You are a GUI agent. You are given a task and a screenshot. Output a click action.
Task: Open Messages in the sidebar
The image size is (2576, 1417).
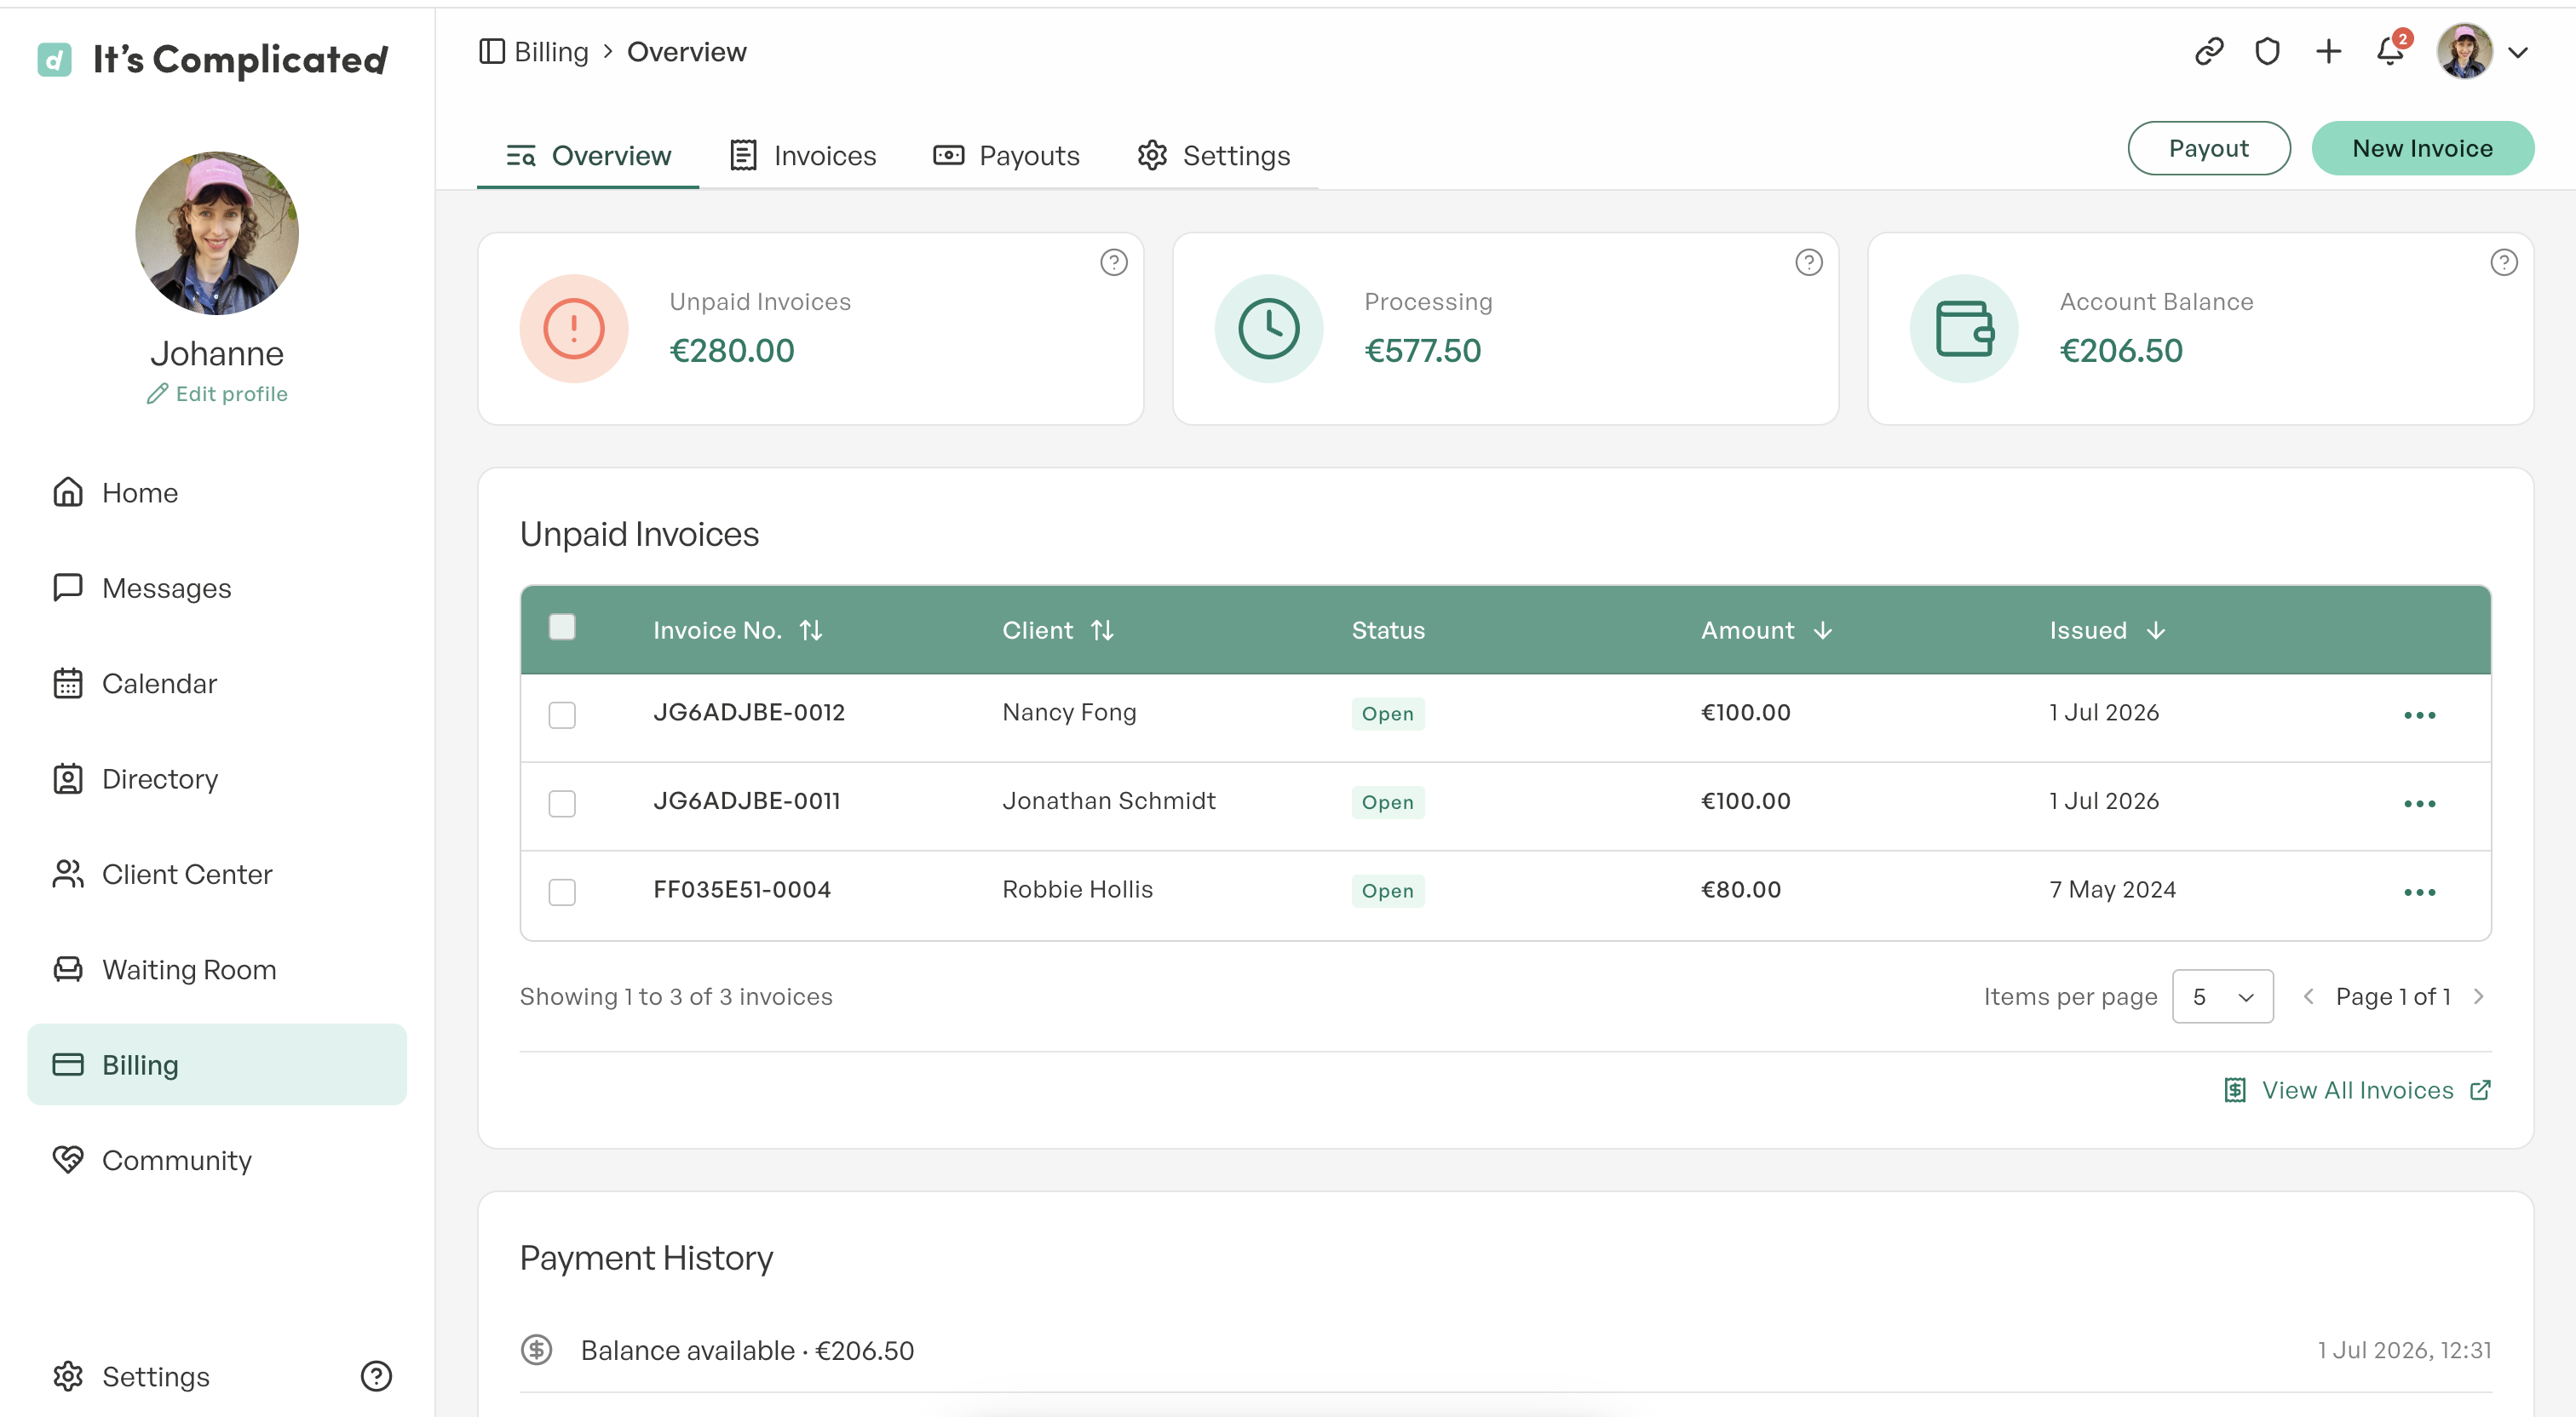pyautogui.click(x=217, y=588)
